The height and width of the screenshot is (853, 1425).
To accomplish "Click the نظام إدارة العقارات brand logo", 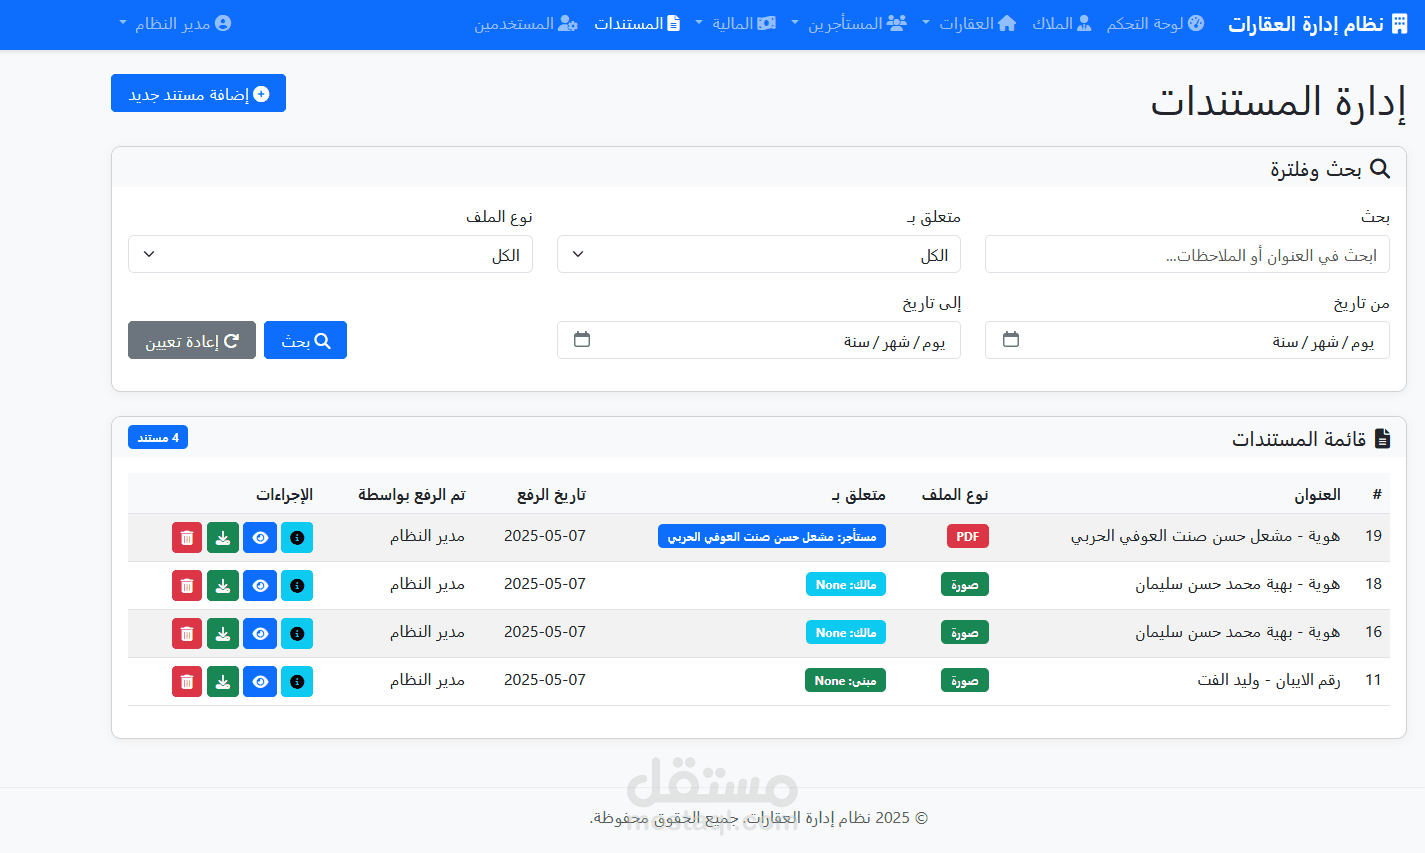I will pyautogui.click(x=1318, y=24).
